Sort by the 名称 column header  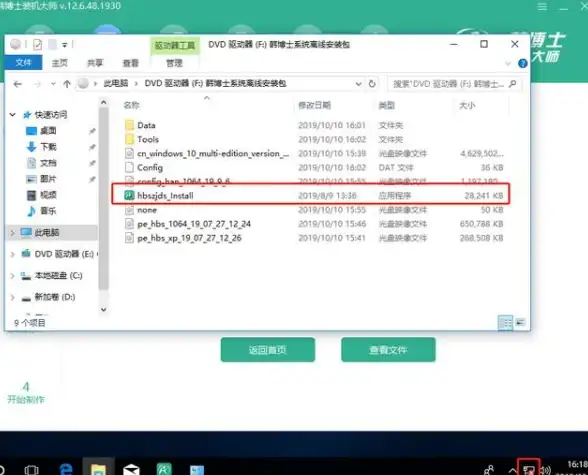pyautogui.click(x=132, y=105)
